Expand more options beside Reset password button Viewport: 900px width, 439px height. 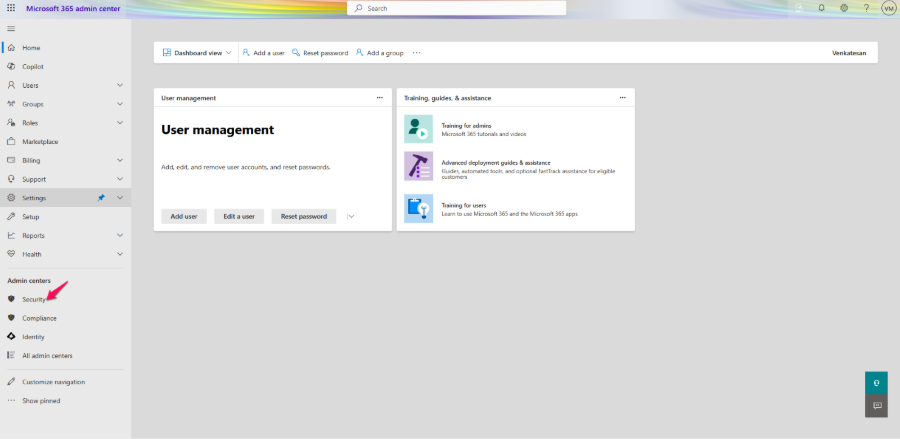coord(351,216)
